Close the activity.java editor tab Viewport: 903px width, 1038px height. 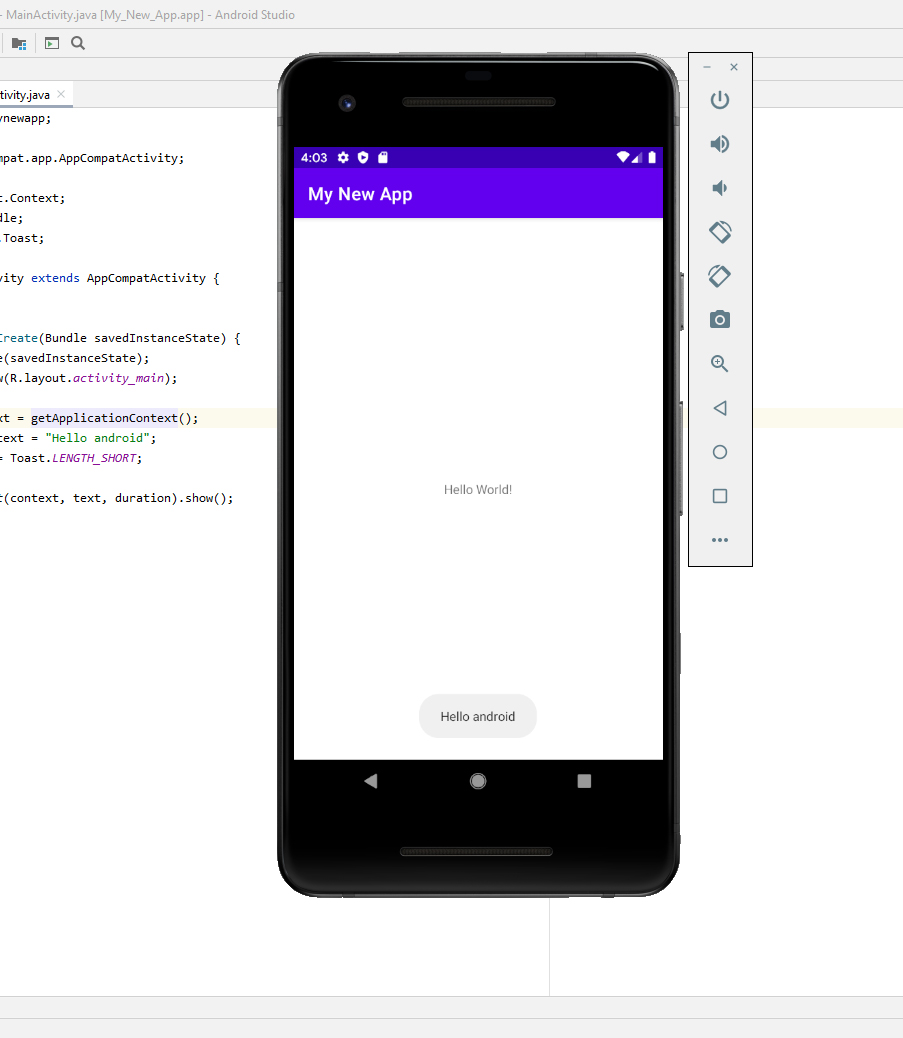(x=60, y=93)
